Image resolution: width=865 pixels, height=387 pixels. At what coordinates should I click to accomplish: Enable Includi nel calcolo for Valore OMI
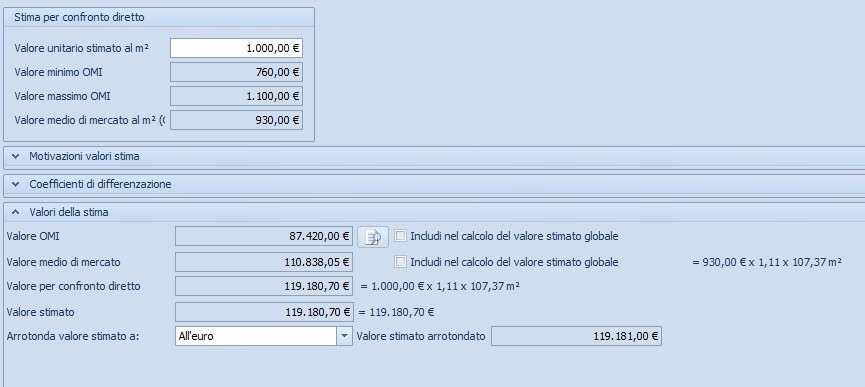coord(401,236)
